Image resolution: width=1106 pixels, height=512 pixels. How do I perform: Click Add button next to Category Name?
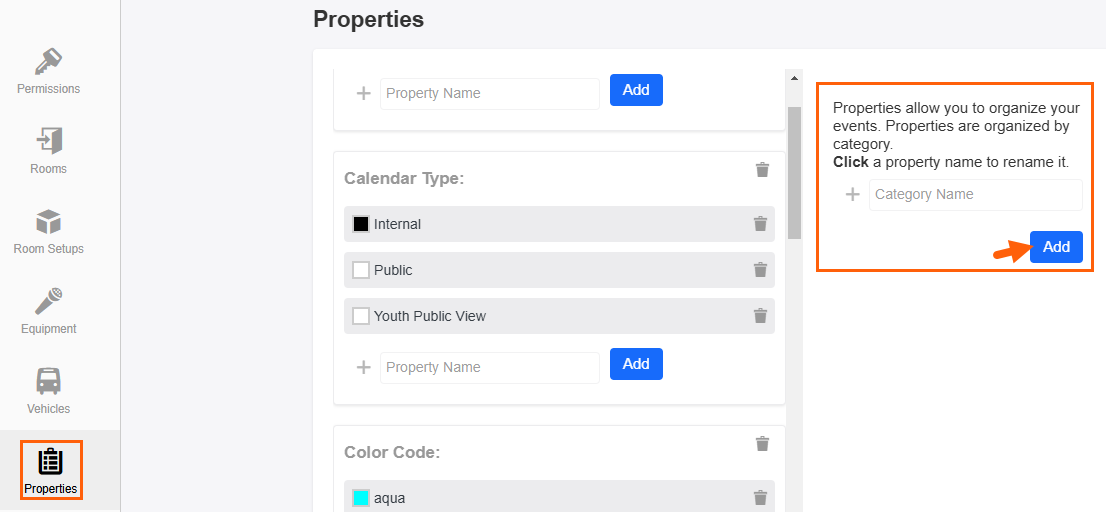click(x=1056, y=247)
